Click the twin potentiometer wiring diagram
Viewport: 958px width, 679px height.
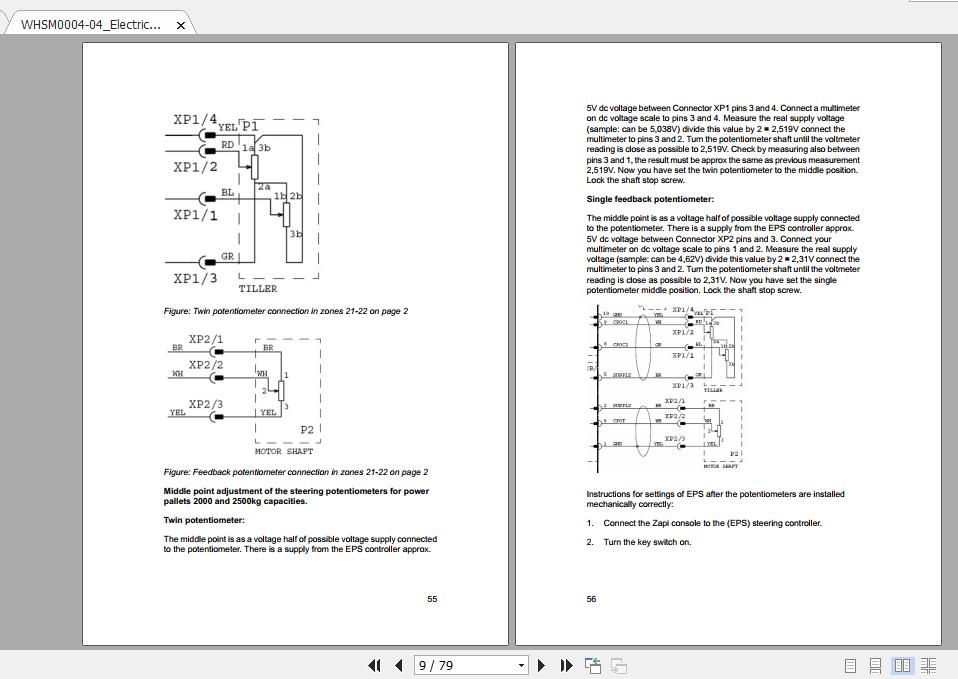pos(240,200)
